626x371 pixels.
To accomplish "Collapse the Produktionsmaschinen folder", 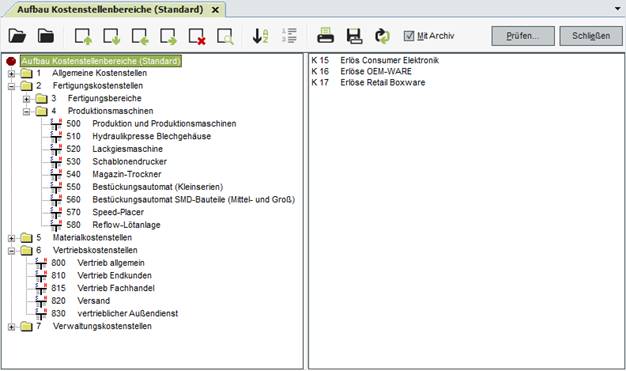I will 26,111.
